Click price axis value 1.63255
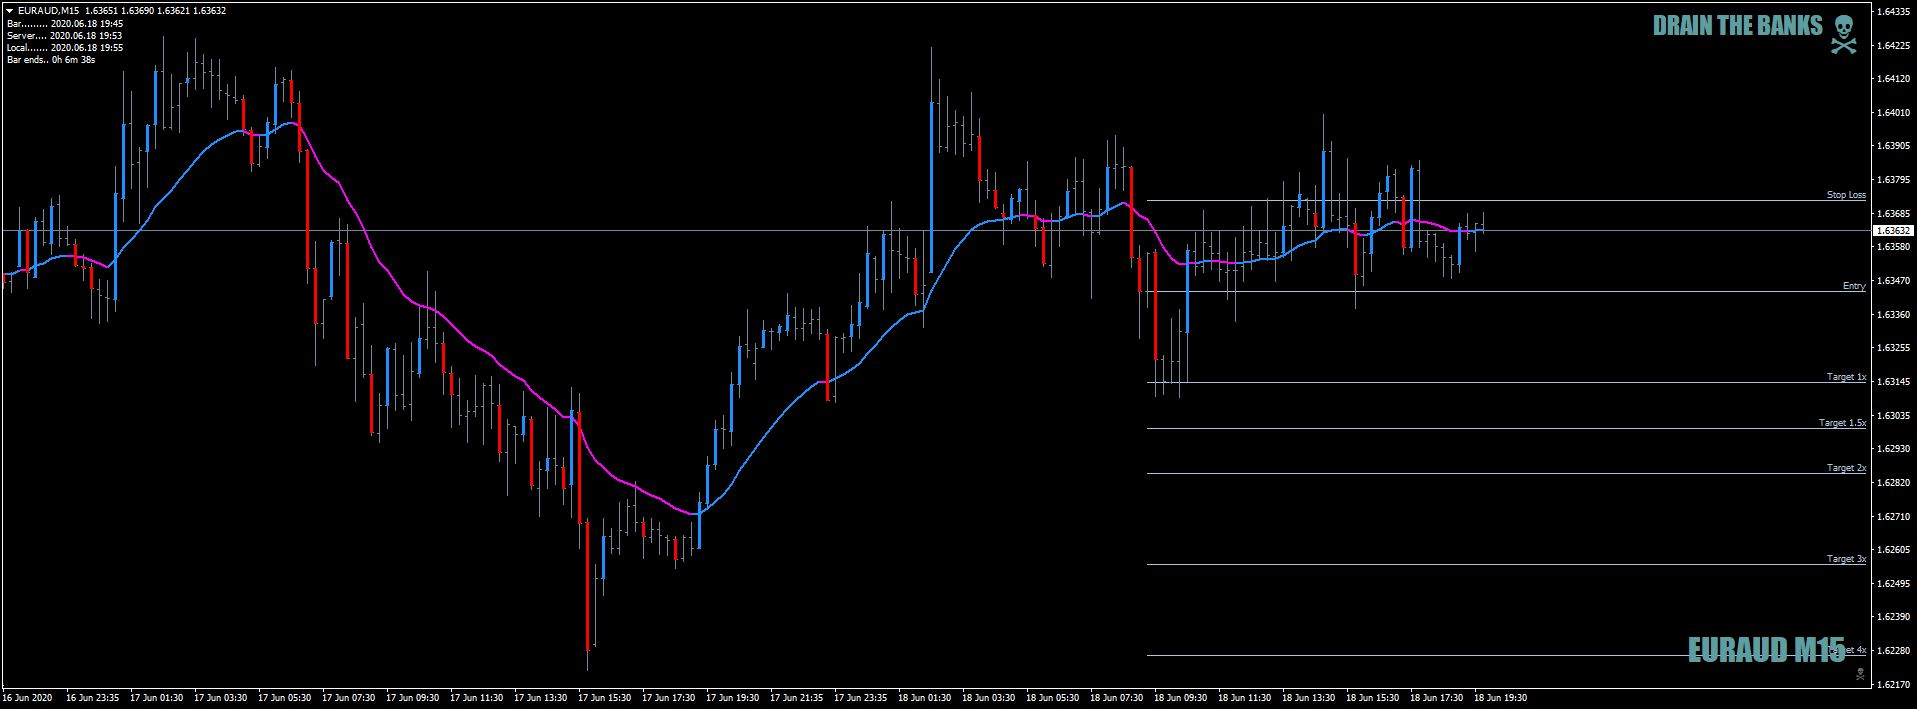Viewport: 1917px width, 709px height. [1895, 348]
